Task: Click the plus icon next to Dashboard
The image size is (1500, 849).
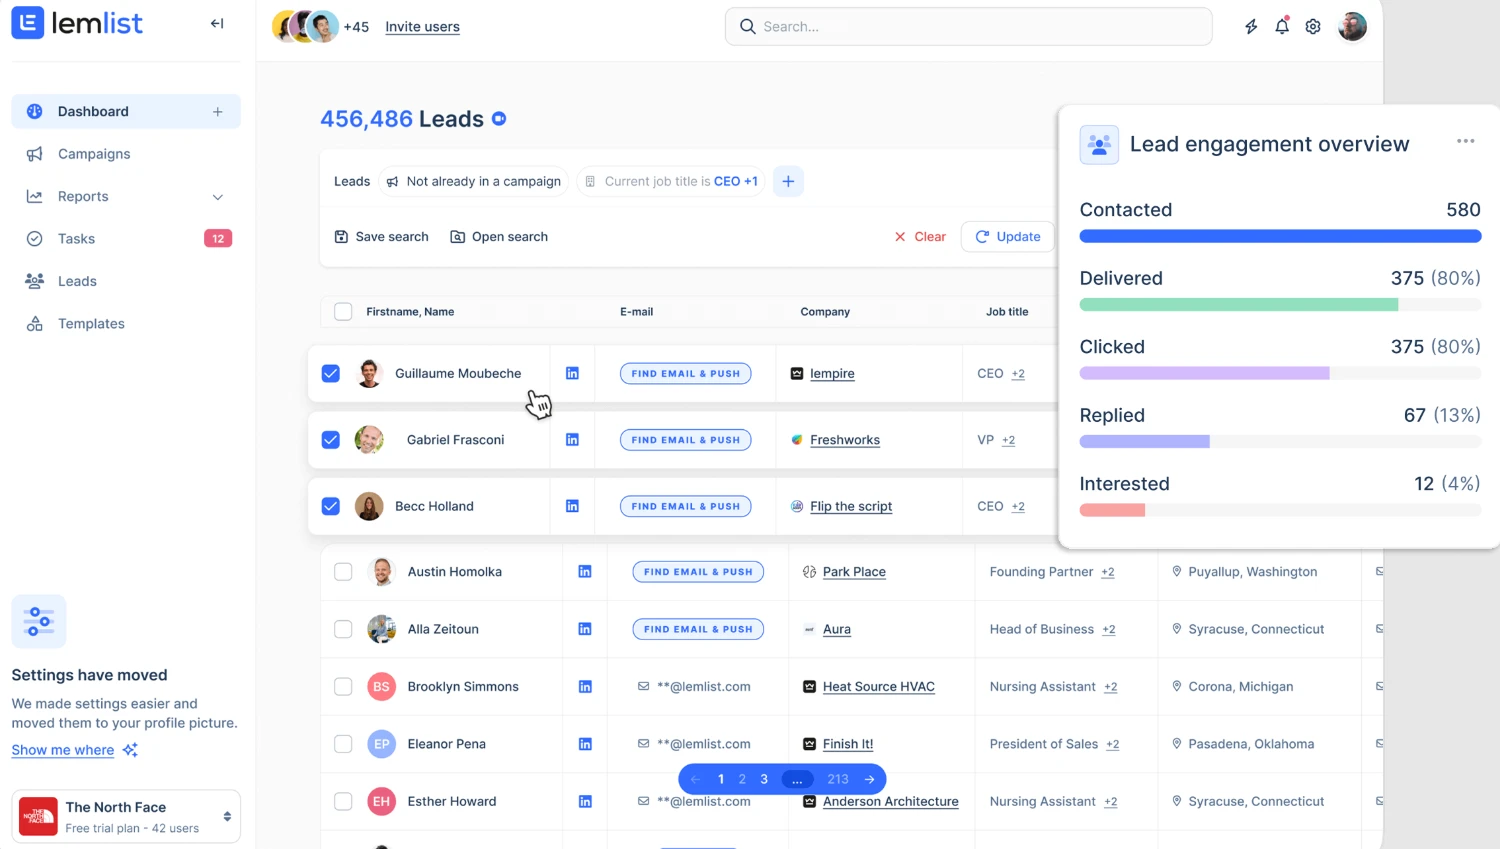Action: pos(218,112)
